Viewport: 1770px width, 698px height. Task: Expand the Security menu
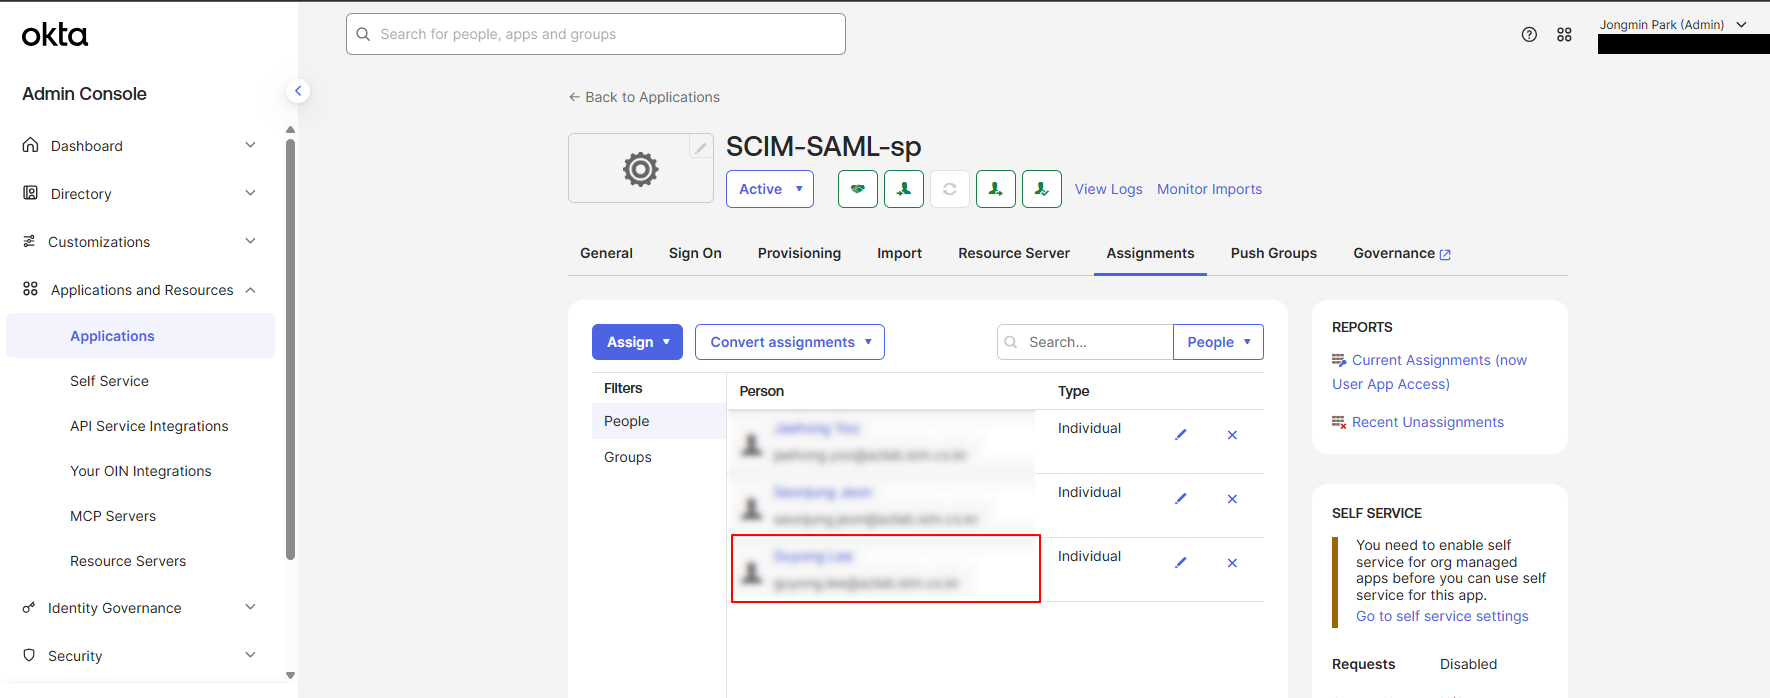pos(139,656)
